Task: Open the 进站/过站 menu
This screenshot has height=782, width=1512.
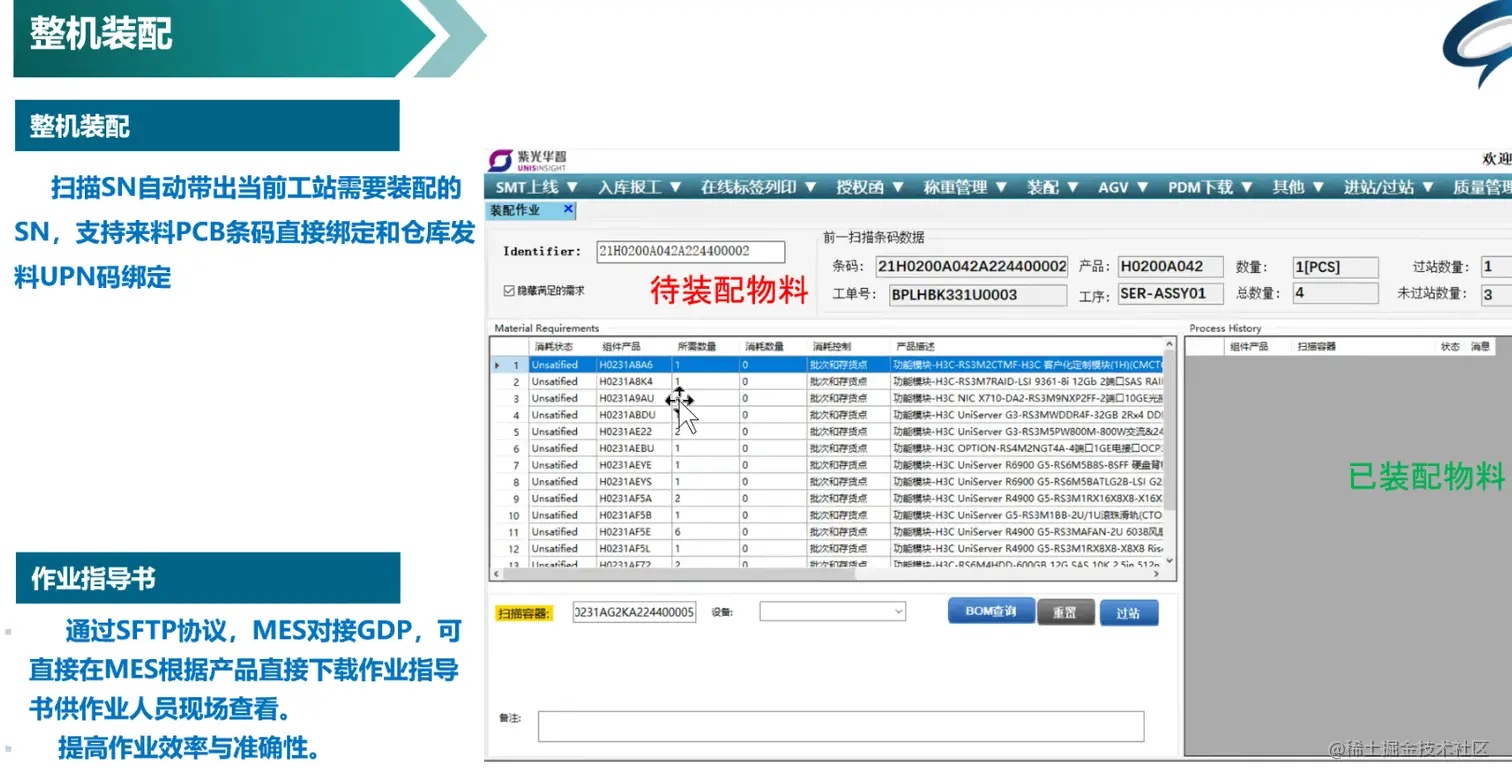Action: coord(1388,187)
